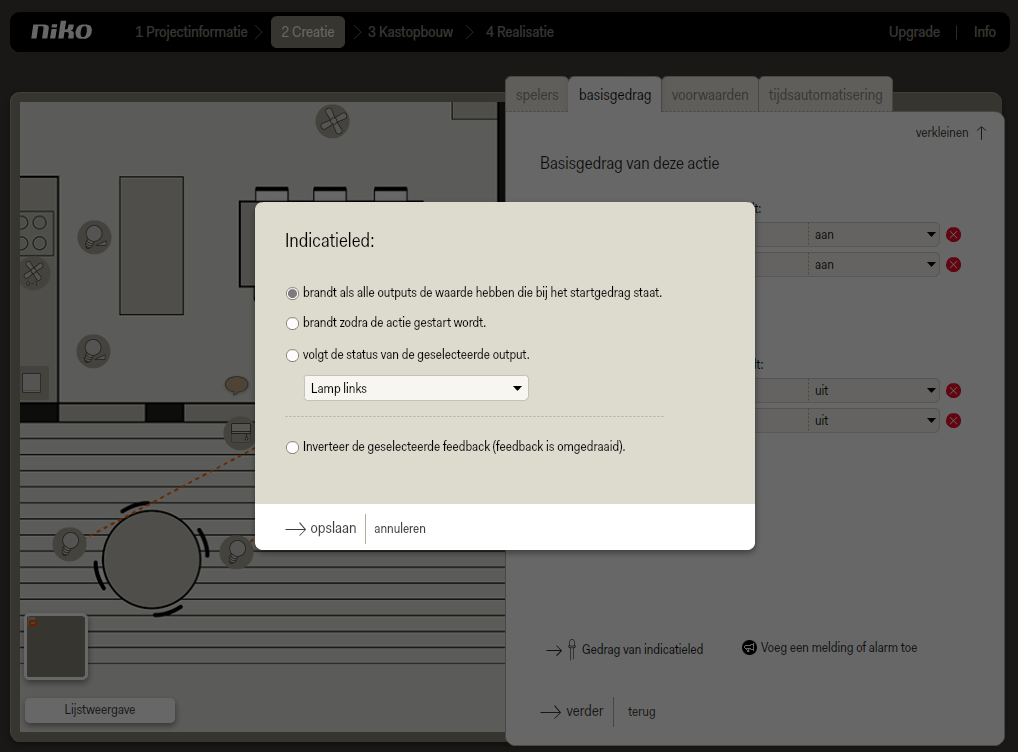Select the ceiling fan icon at top of floor plan

click(x=332, y=121)
